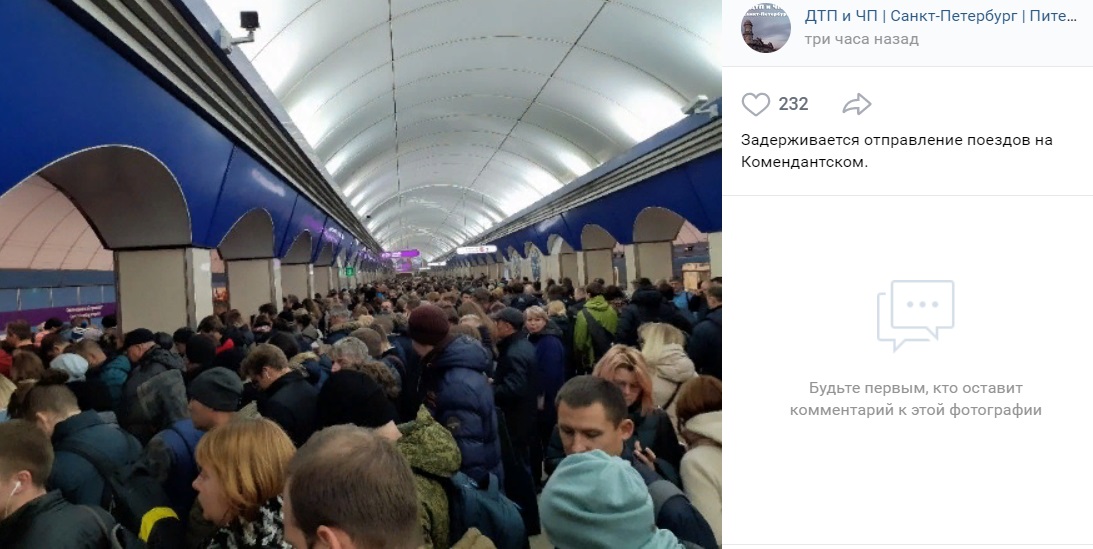Viewport: 1093px width, 549px height.
Task: Click the purple hanging sign in the photo
Action: pos(401,254)
